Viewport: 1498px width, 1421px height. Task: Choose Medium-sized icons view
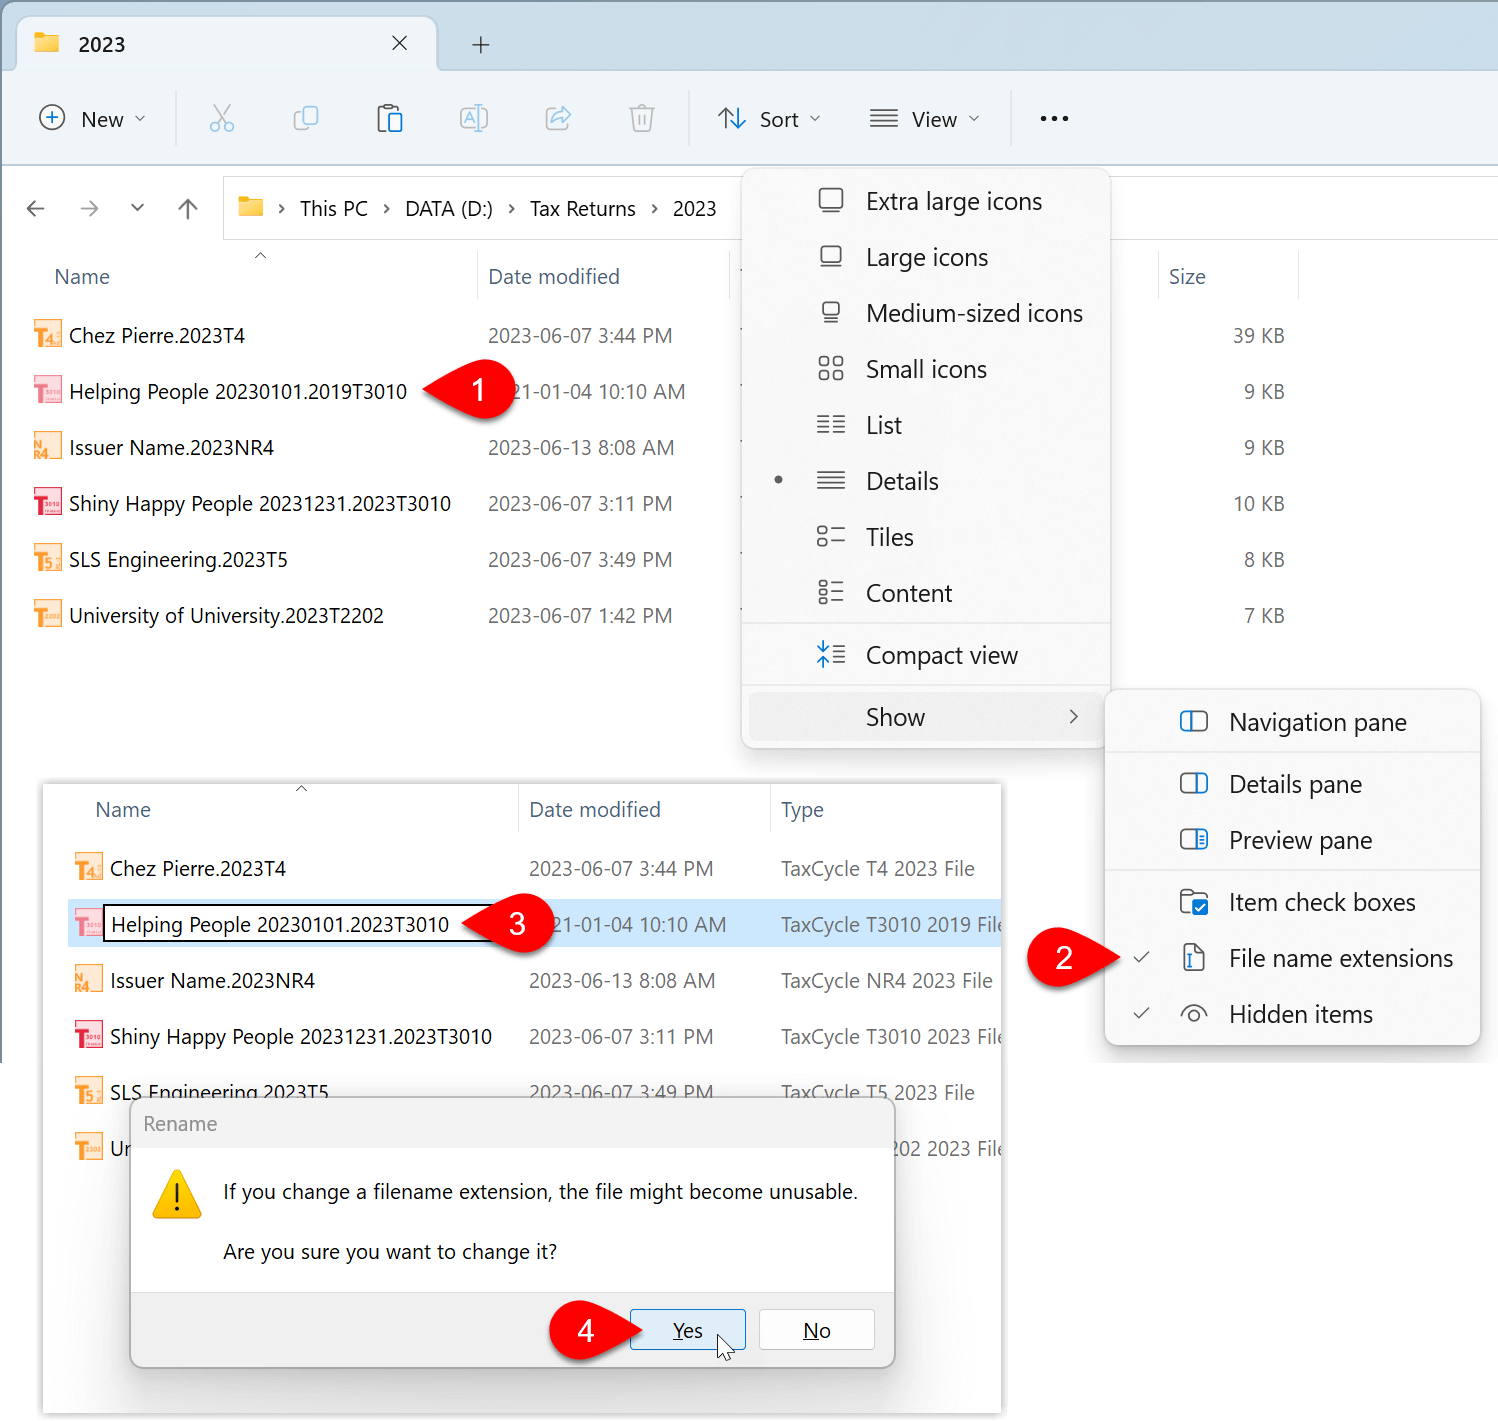(x=926, y=313)
